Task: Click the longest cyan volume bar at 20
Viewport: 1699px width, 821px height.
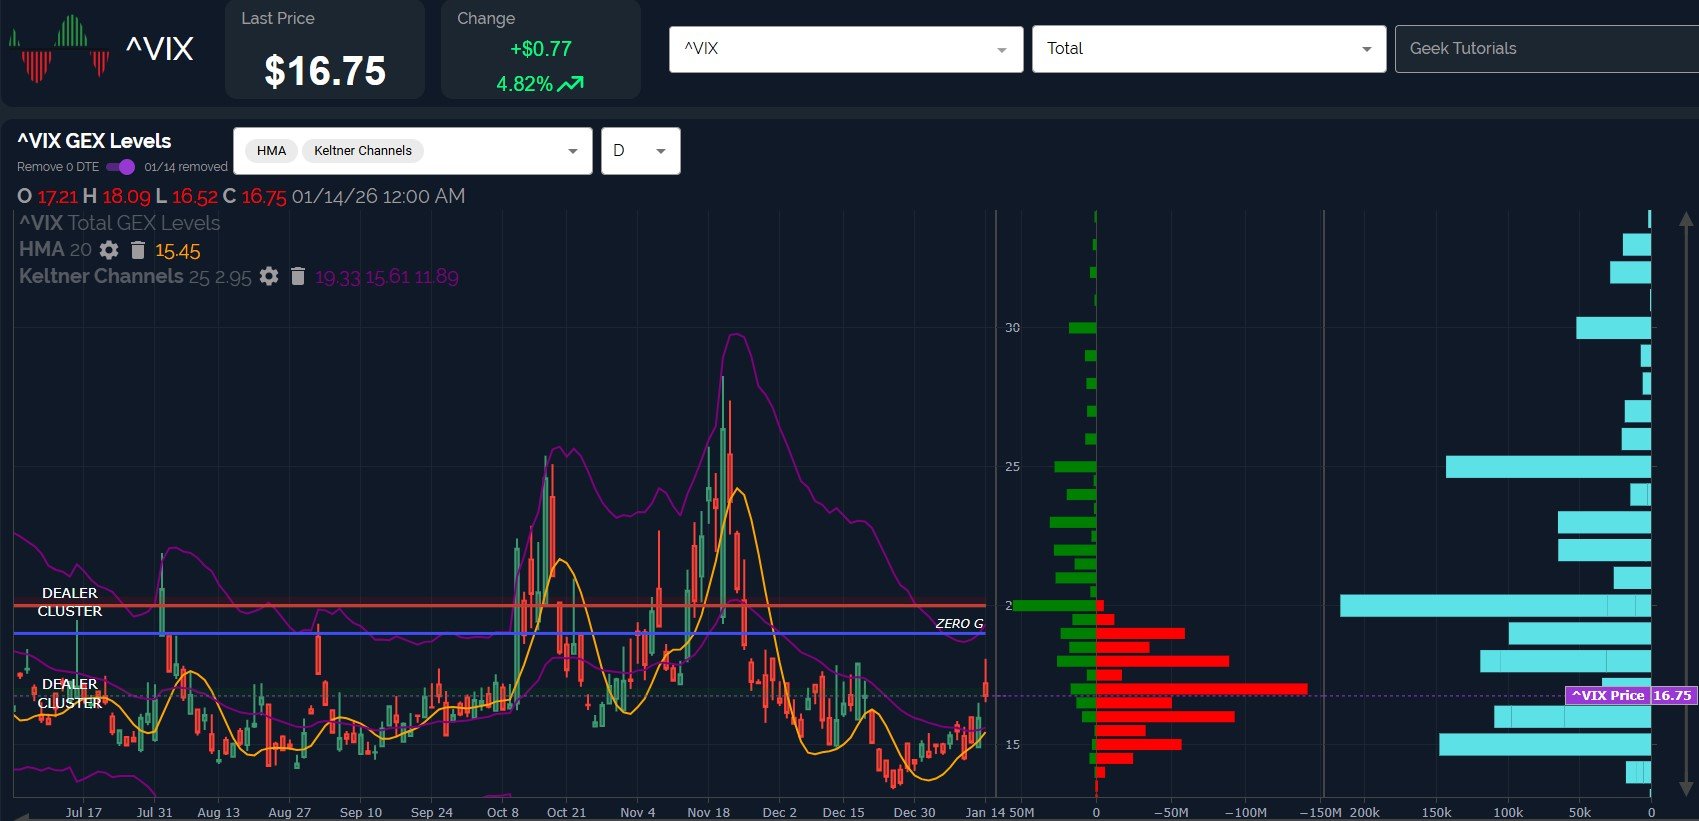Action: tap(1495, 605)
